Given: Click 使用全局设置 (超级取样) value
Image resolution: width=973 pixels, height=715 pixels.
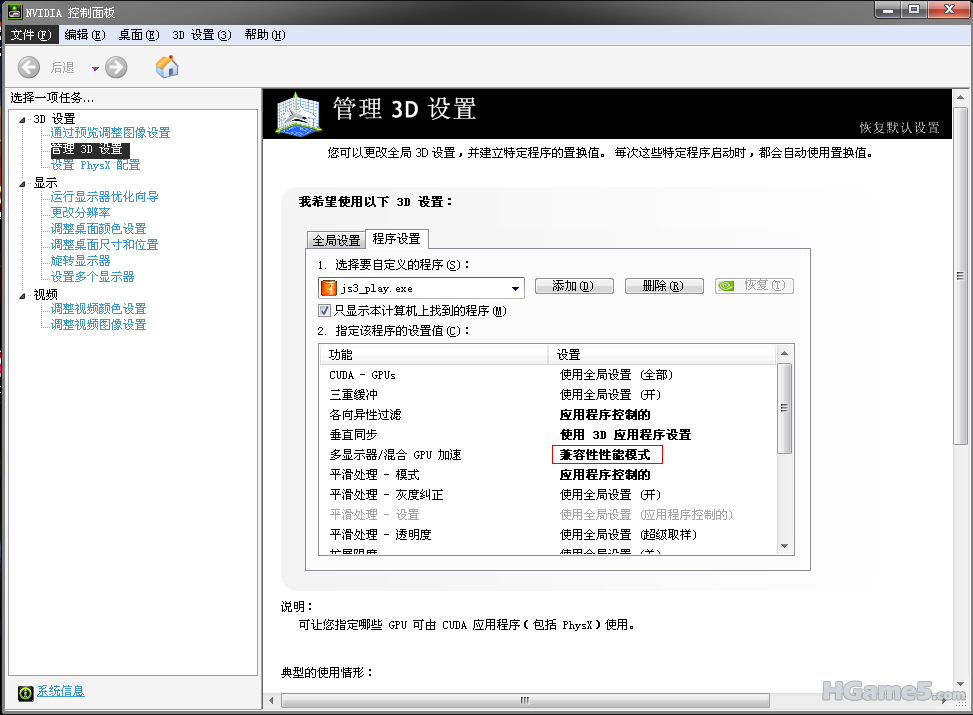Looking at the screenshot, I should (628, 534).
